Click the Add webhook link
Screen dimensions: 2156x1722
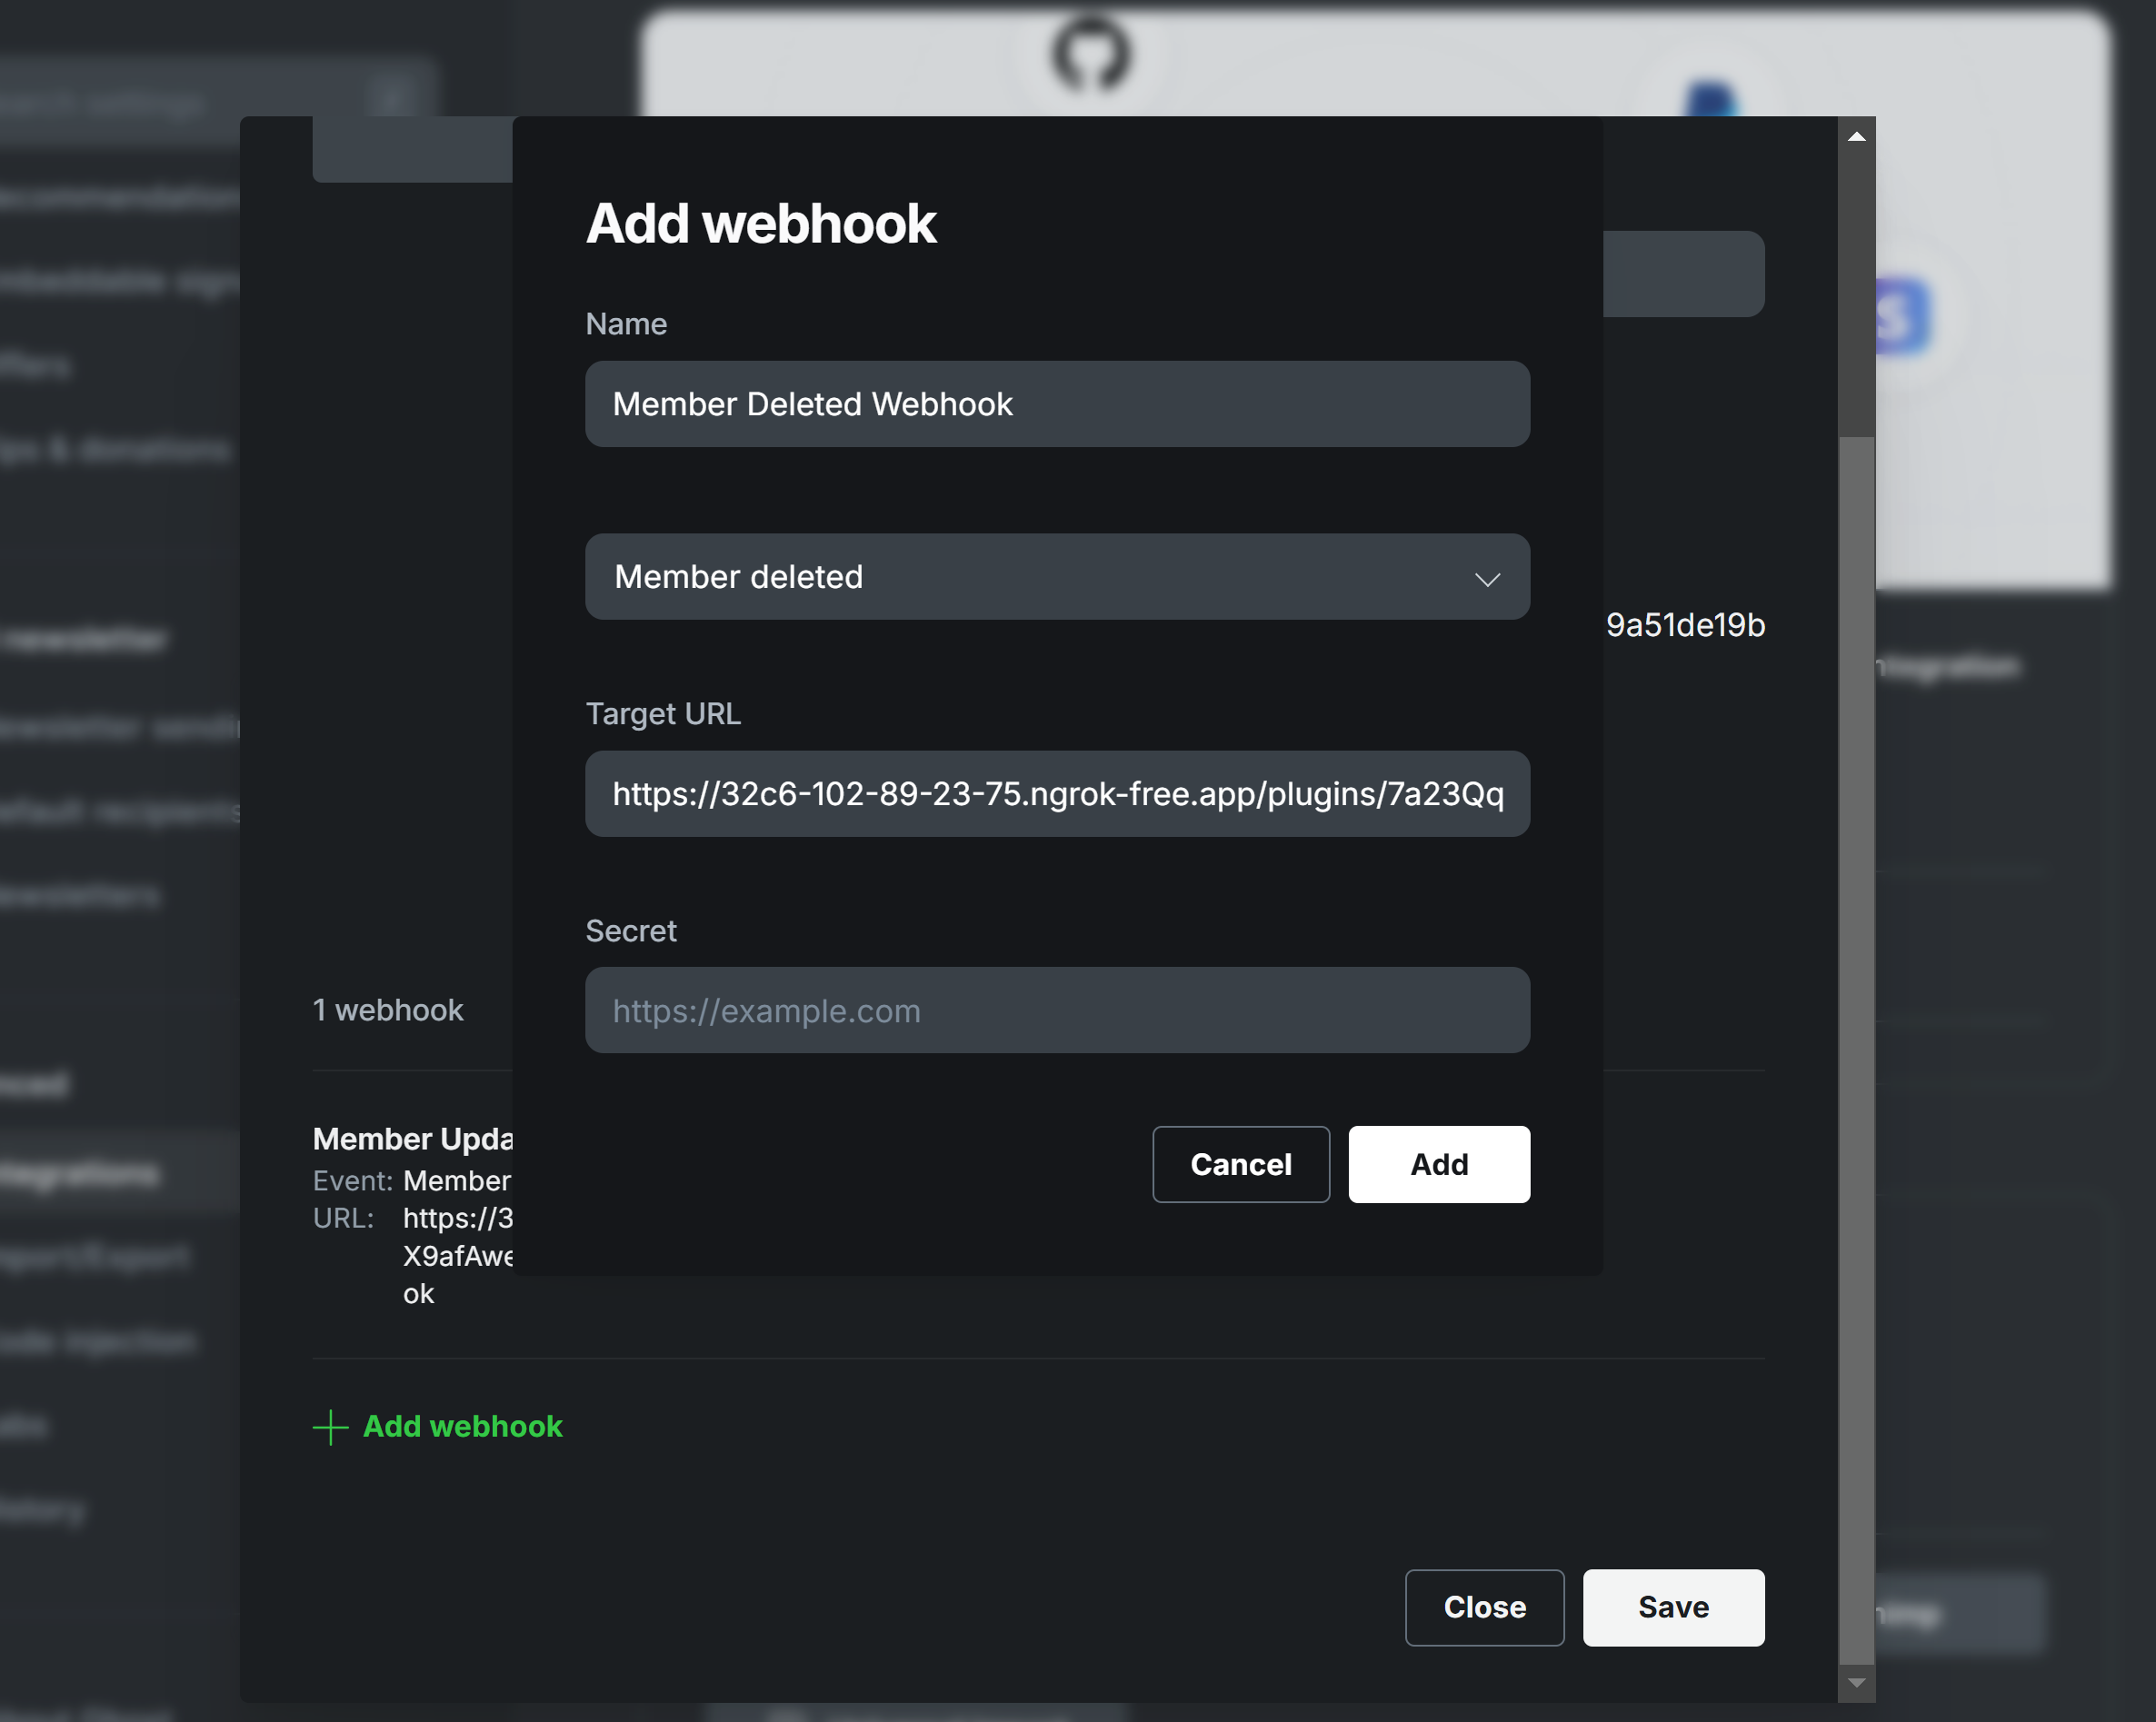click(462, 1427)
